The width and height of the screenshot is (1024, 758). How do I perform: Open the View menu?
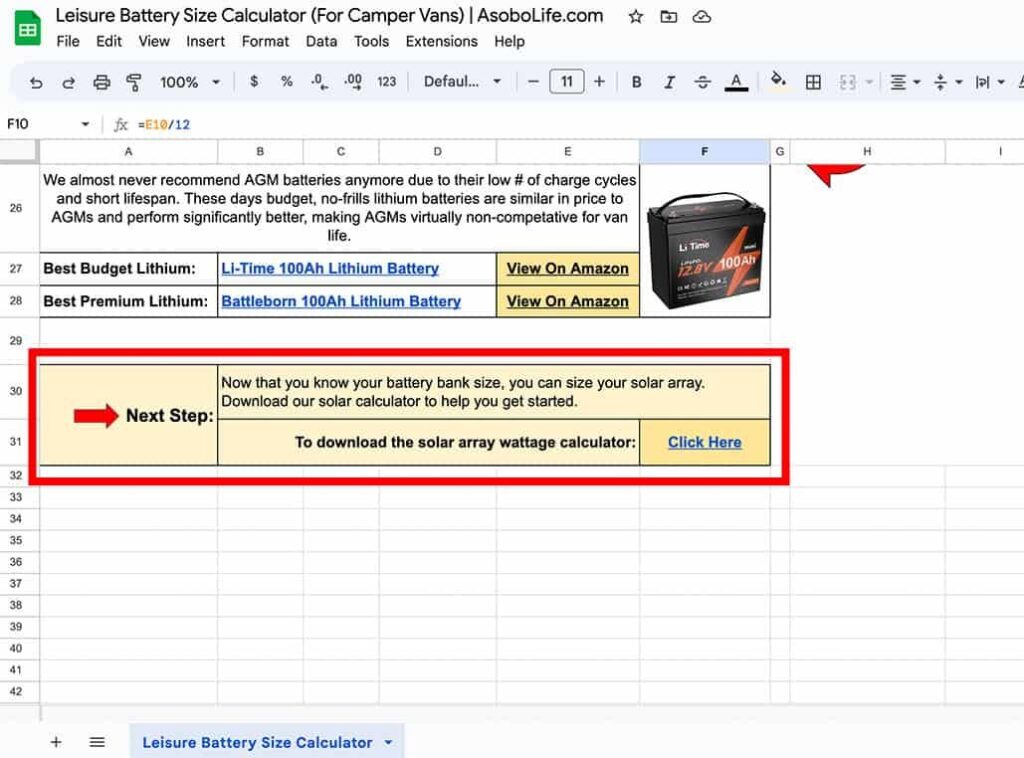(153, 42)
